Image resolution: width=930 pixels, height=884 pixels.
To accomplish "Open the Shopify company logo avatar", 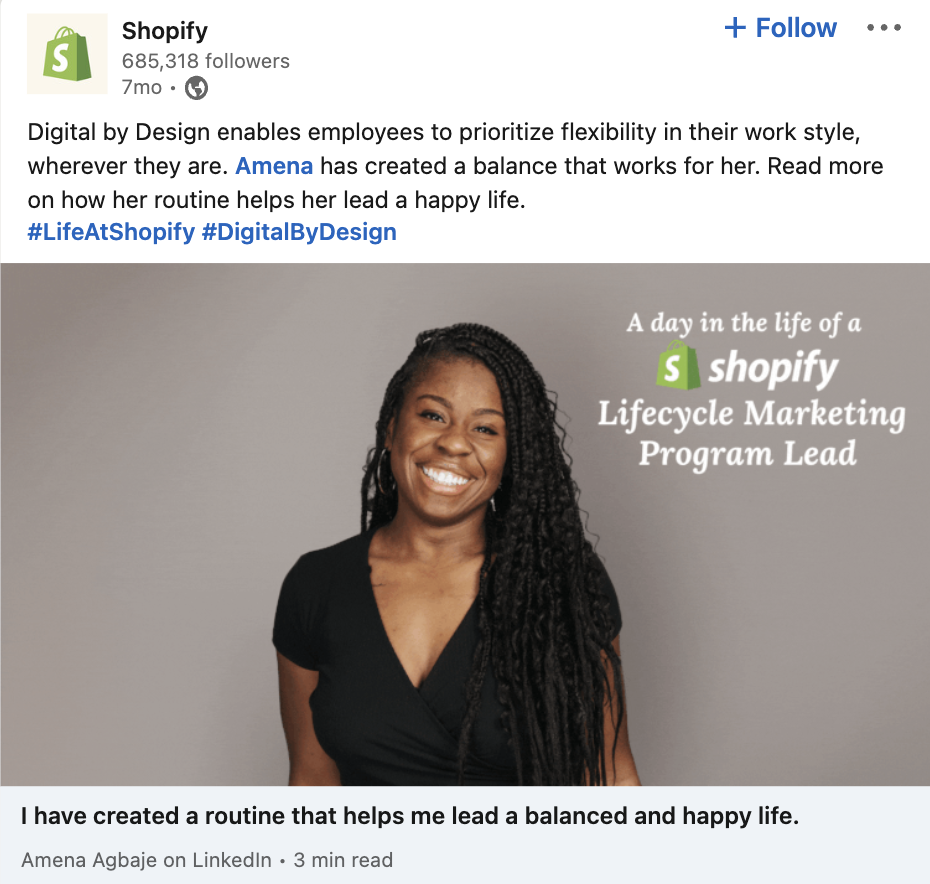I will [67, 54].
